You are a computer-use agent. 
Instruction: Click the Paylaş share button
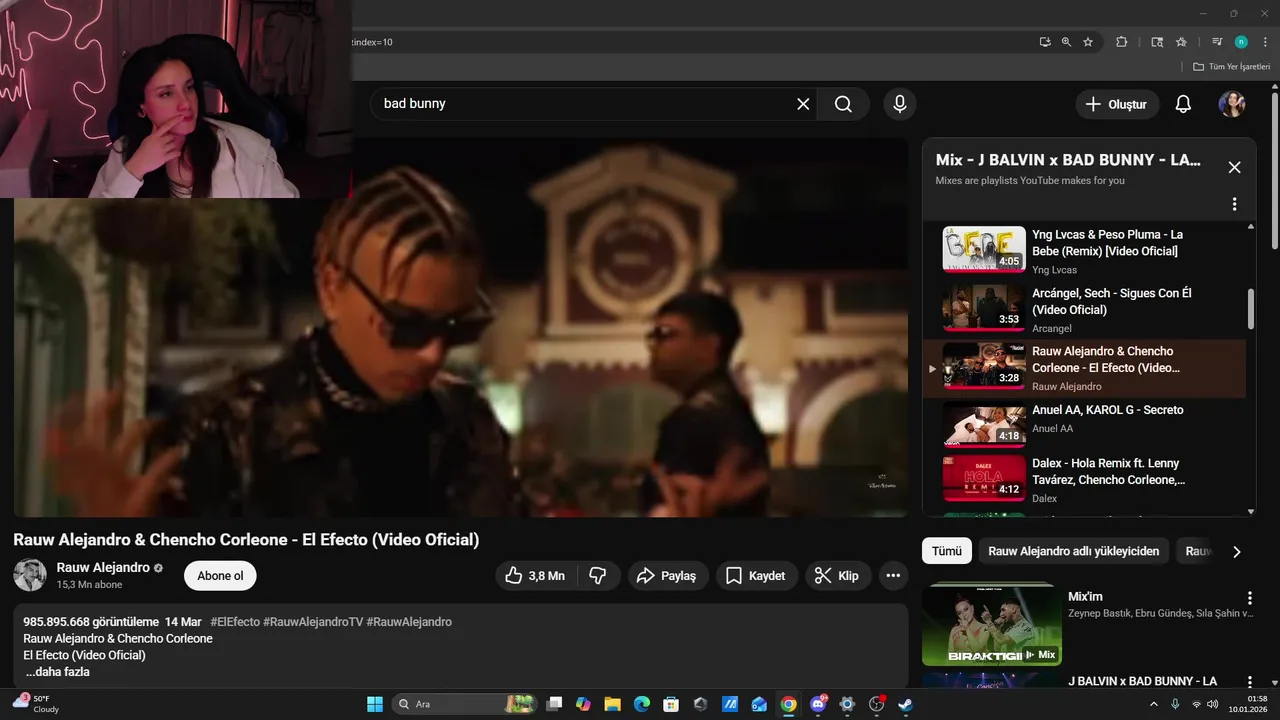pos(667,575)
